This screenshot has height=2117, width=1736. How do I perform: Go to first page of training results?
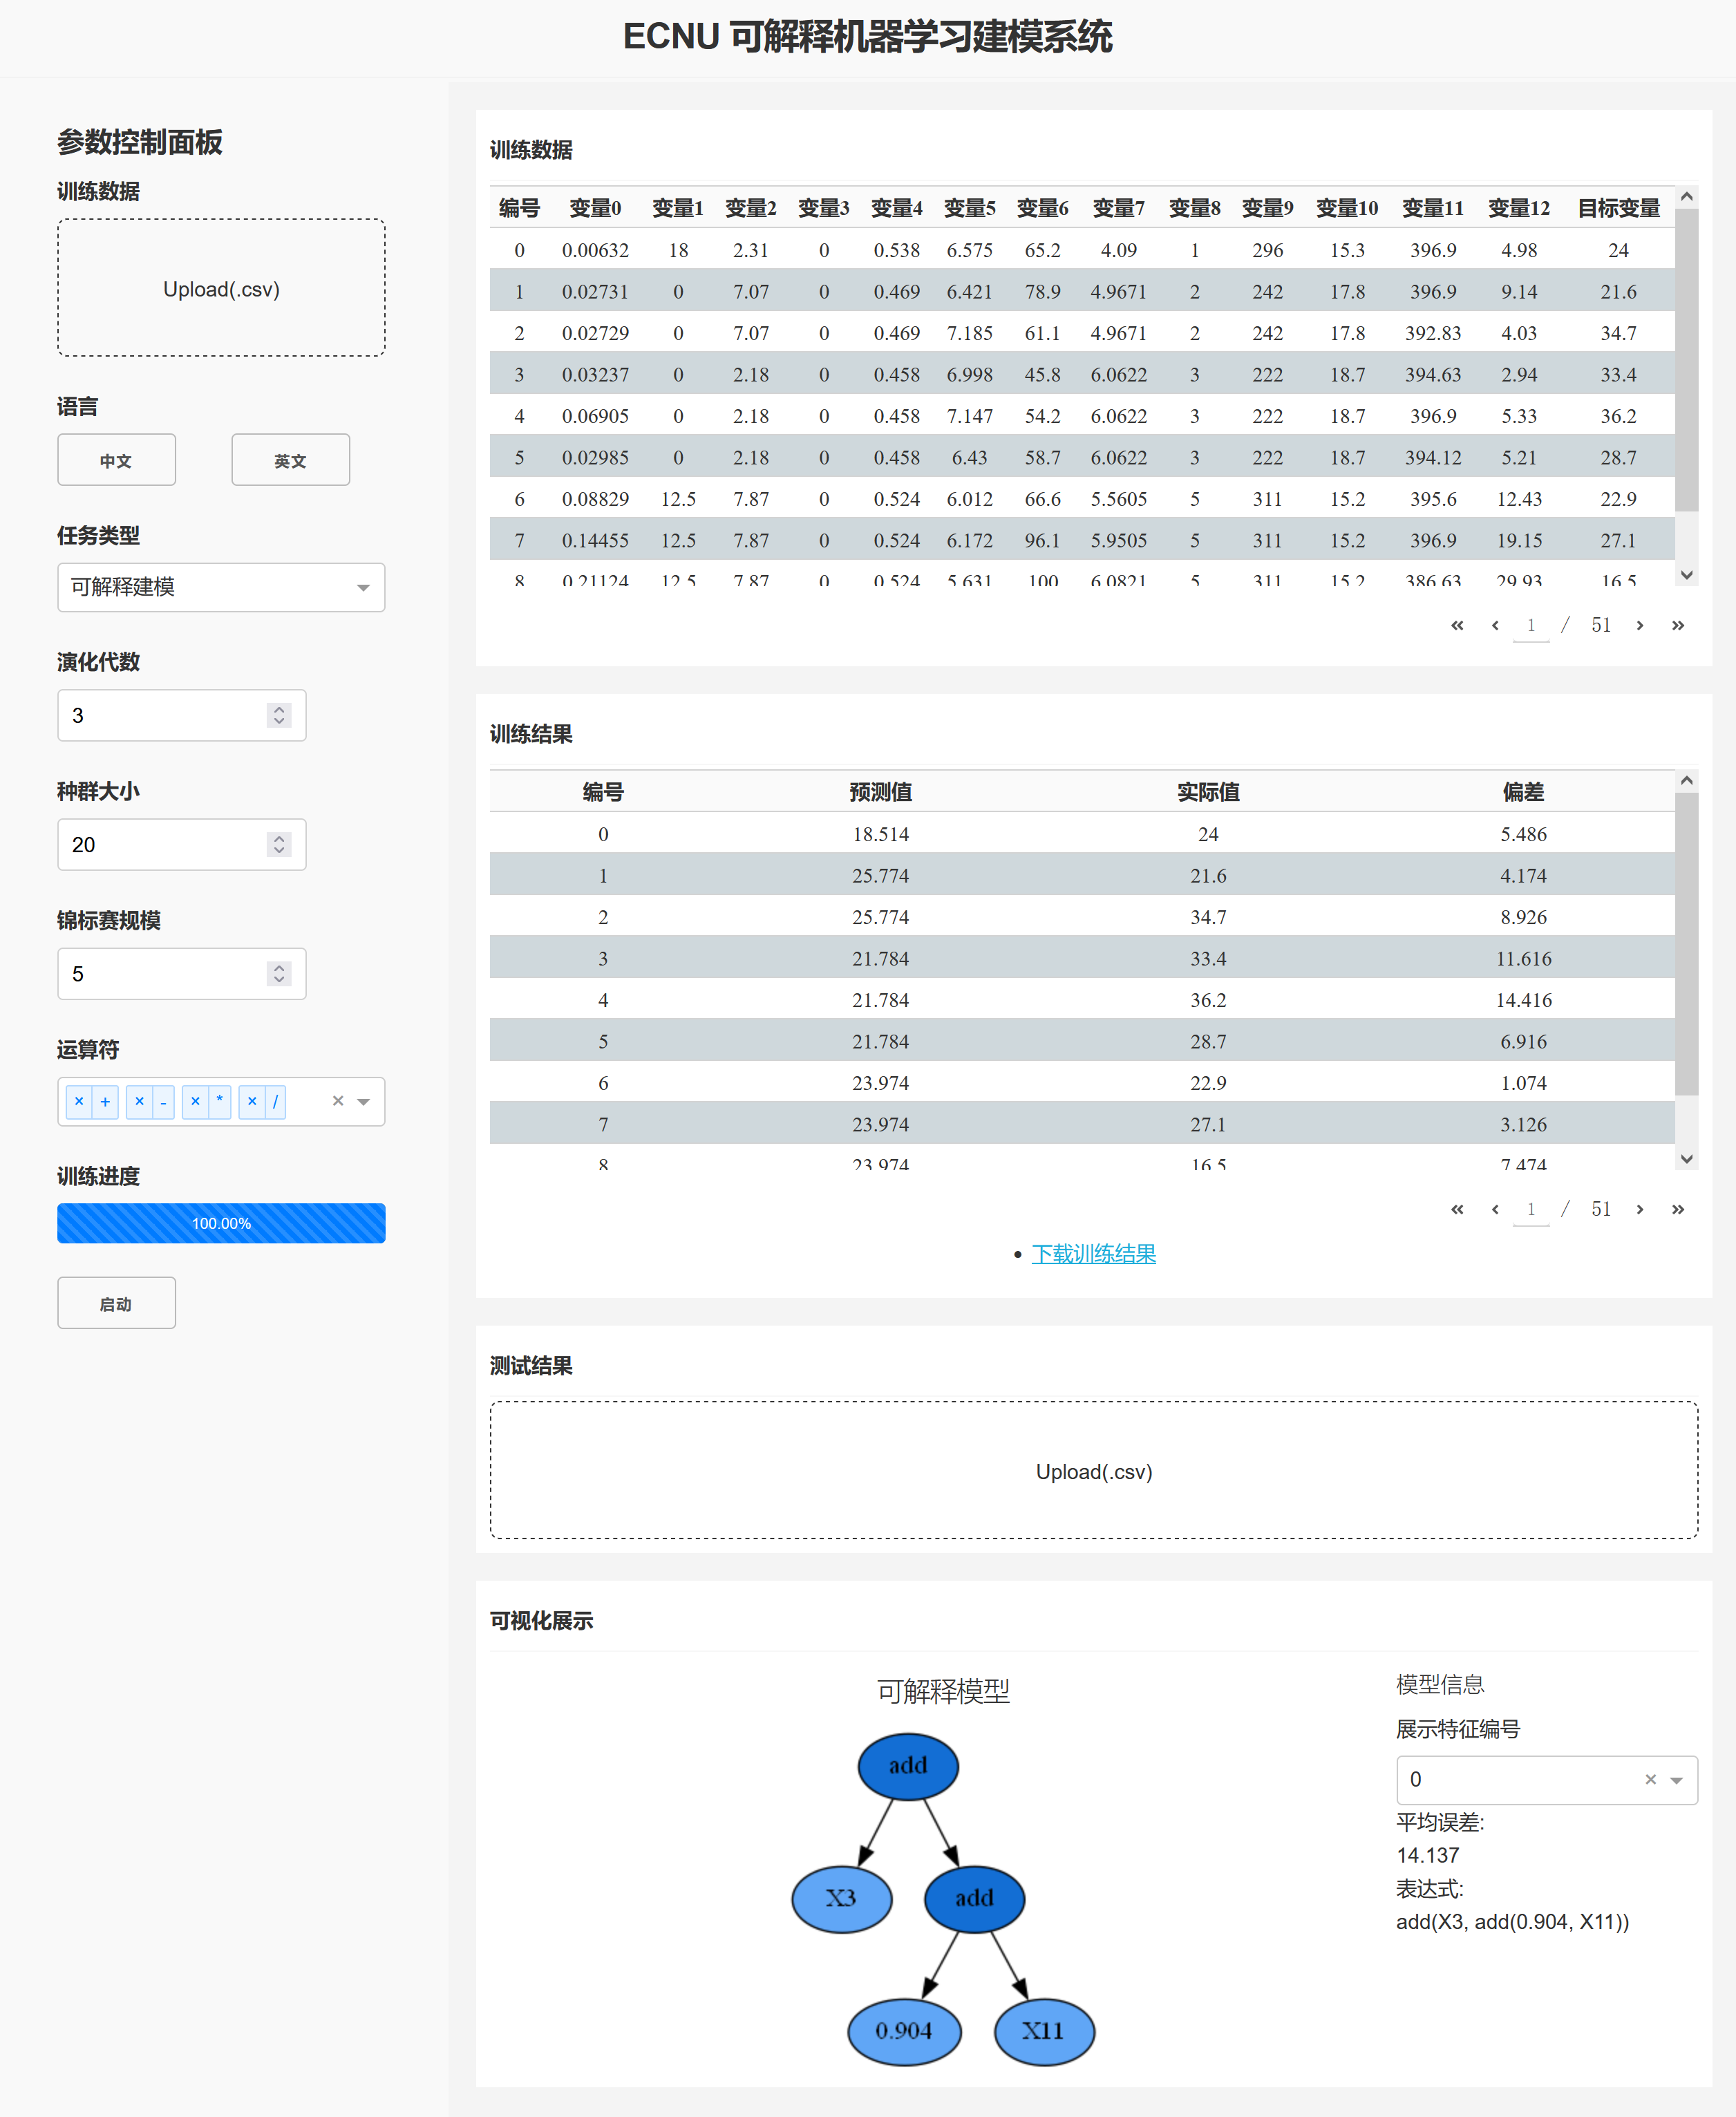pyautogui.click(x=1457, y=1209)
